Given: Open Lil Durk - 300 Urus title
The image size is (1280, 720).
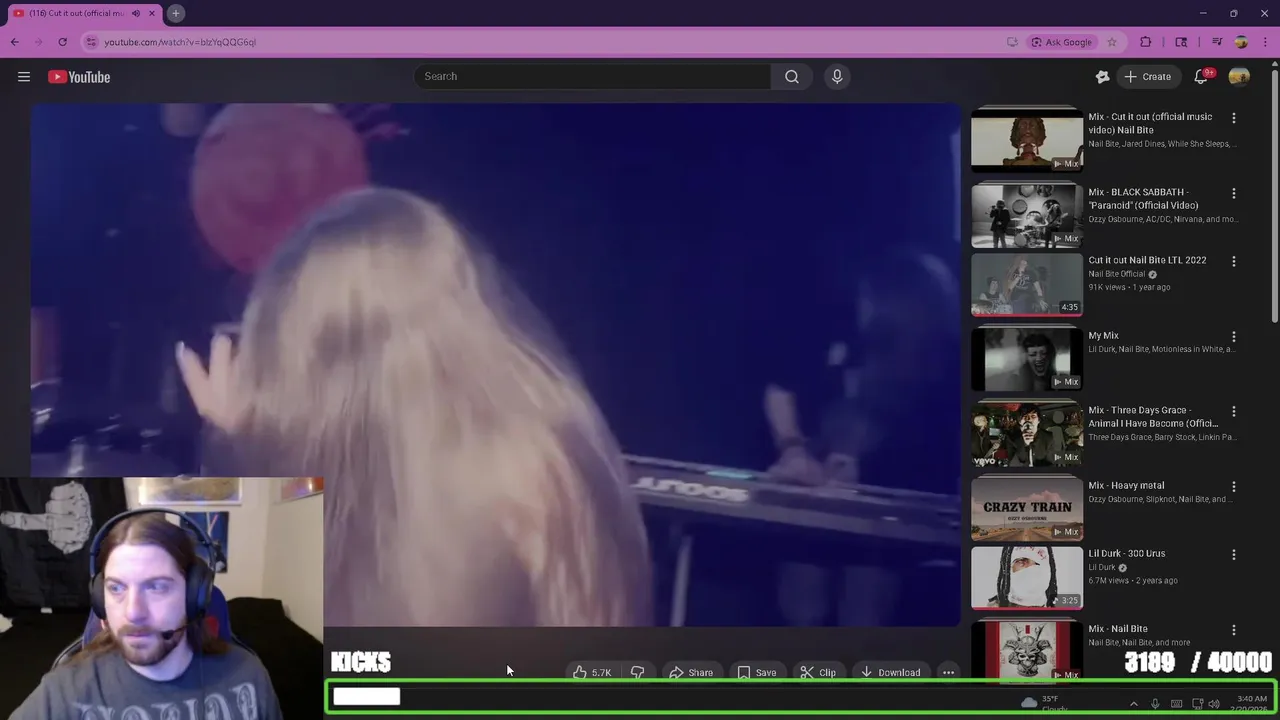Looking at the screenshot, I should coord(1126,554).
